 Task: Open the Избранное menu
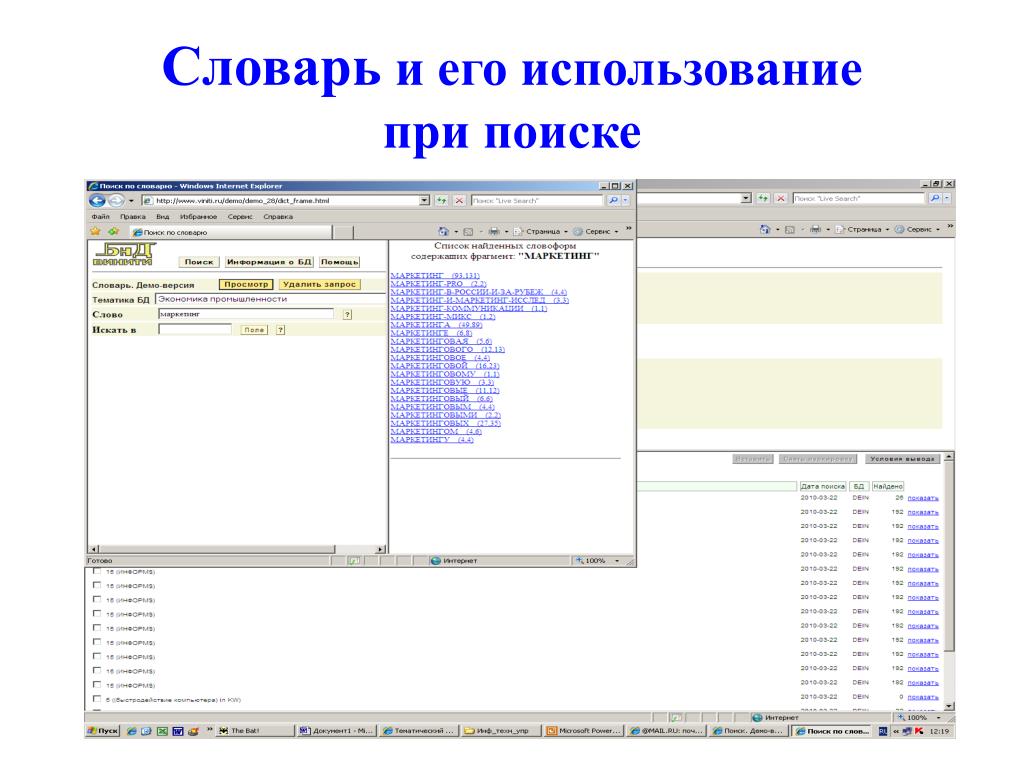click(199, 217)
